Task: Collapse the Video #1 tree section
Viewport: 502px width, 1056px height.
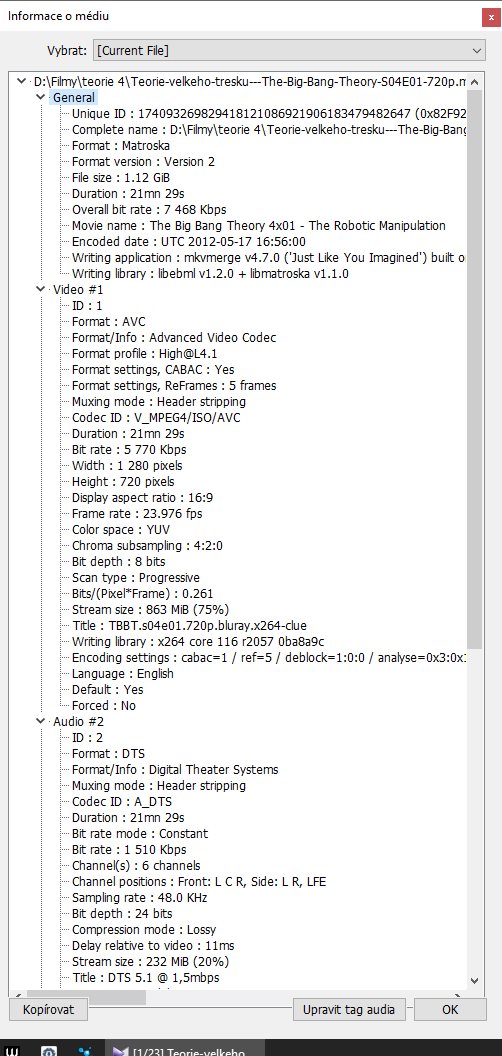Action: (x=40, y=290)
